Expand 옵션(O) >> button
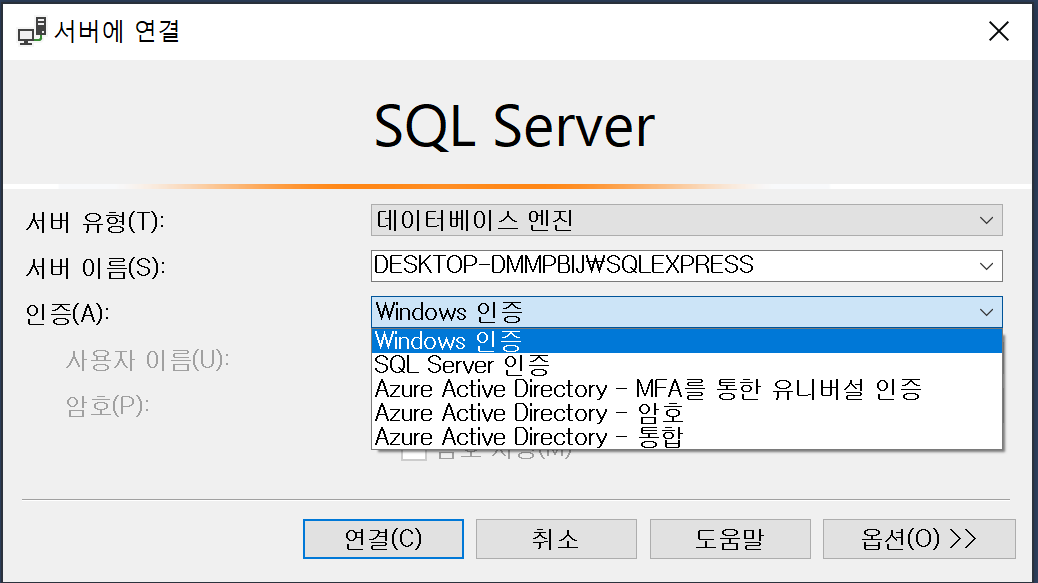This screenshot has width=1038, height=583. pyautogui.click(x=919, y=539)
